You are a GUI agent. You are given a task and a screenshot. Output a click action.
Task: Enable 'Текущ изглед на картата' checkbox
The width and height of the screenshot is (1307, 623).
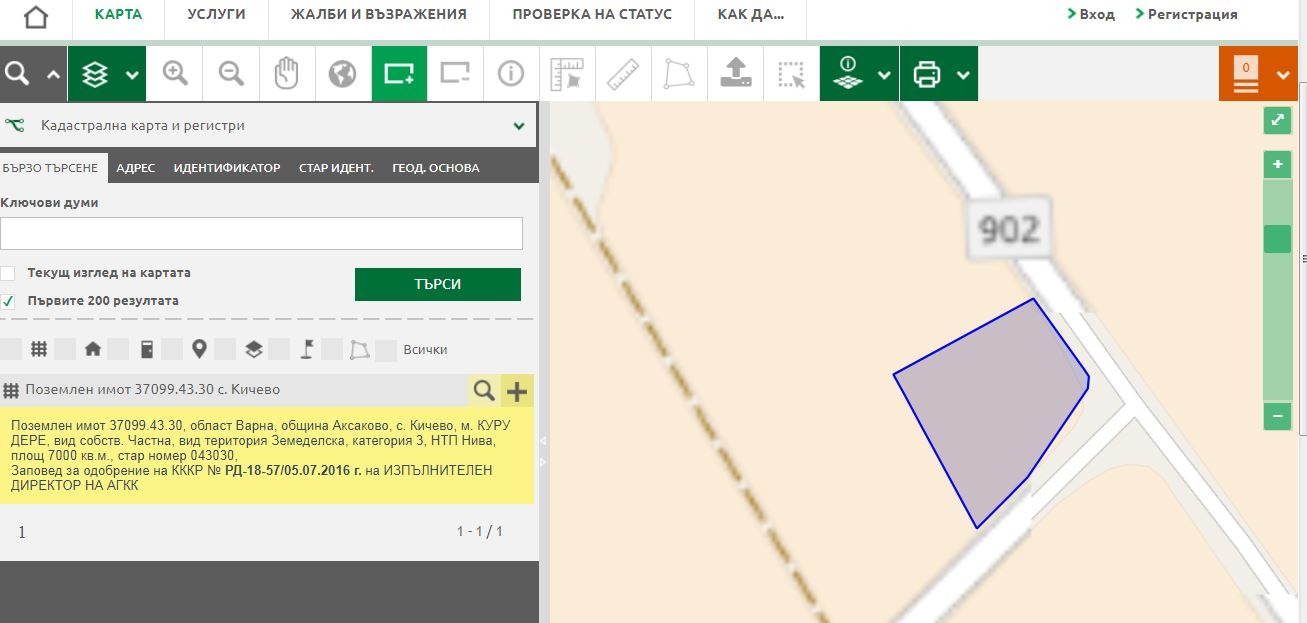pos(8,273)
